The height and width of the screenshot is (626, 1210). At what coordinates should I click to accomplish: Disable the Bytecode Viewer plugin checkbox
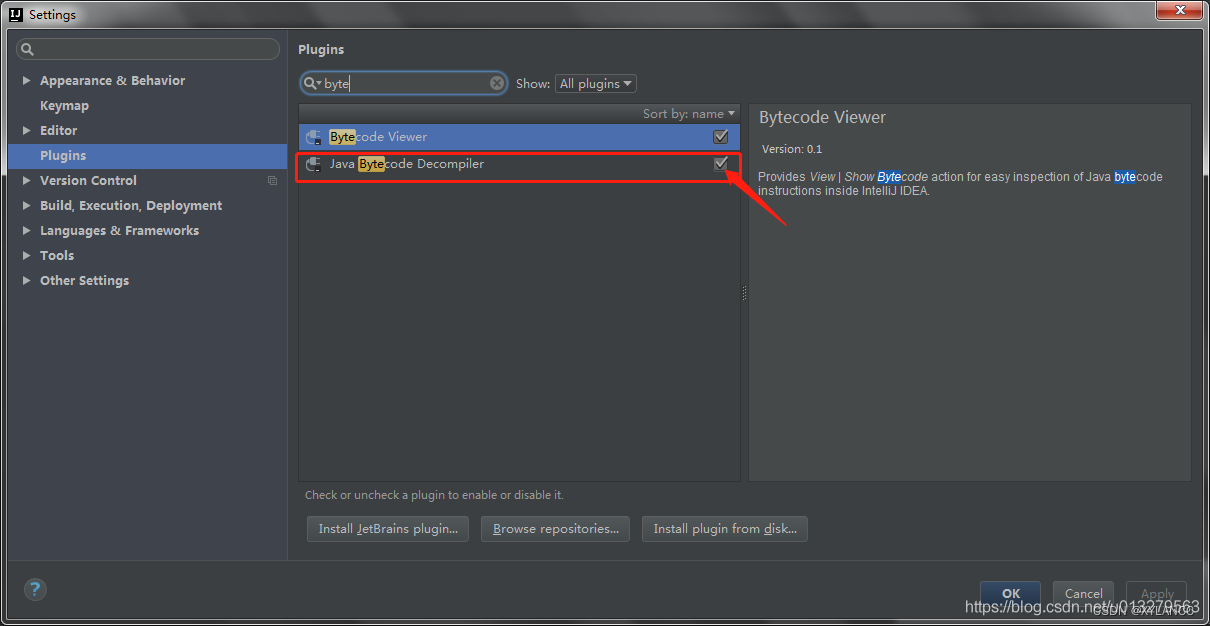point(720,137)
